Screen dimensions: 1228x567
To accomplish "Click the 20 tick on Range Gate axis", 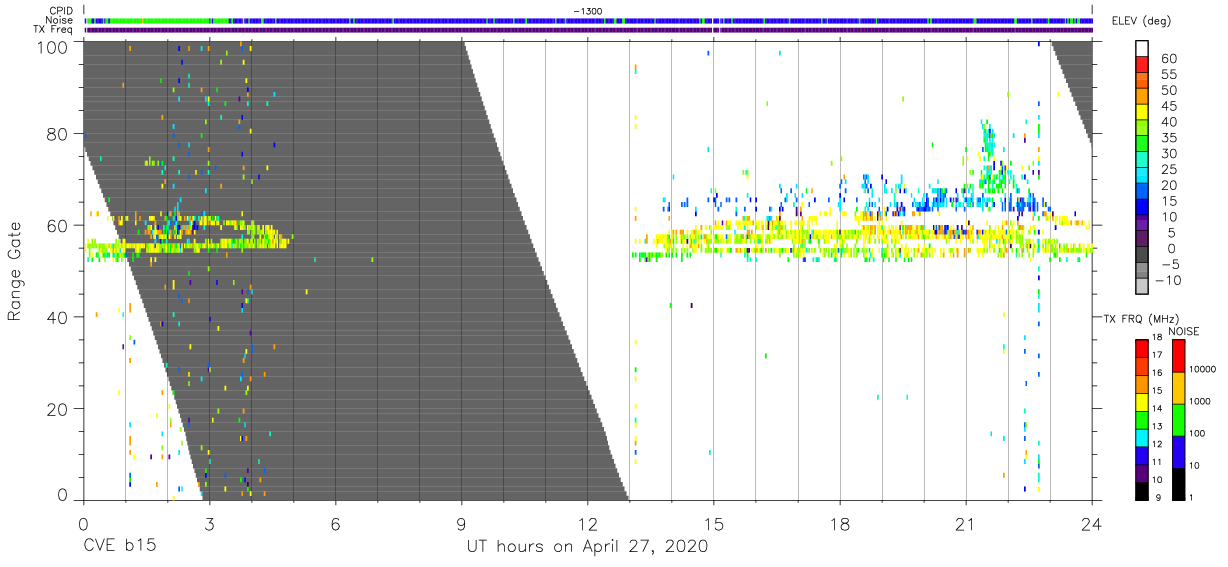I will [57, 409].
